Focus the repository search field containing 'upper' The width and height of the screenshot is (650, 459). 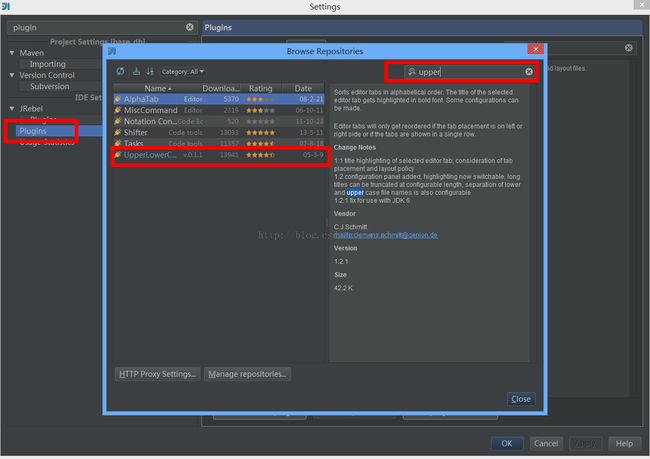click(x=468, y=72)
